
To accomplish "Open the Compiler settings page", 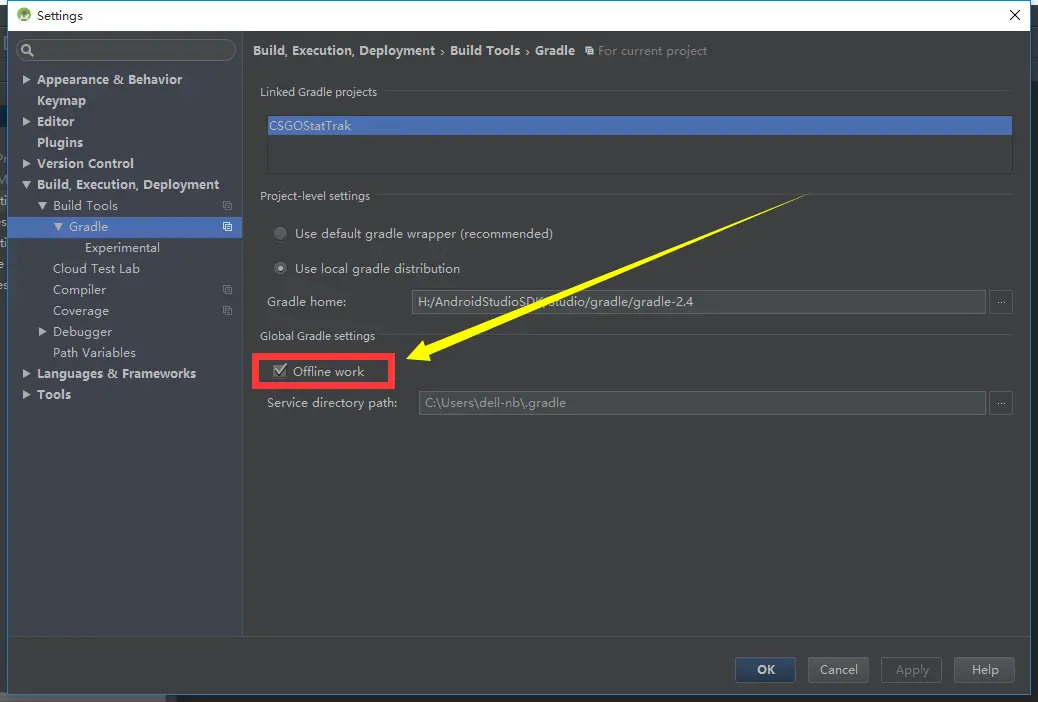I will click(79, 290).
